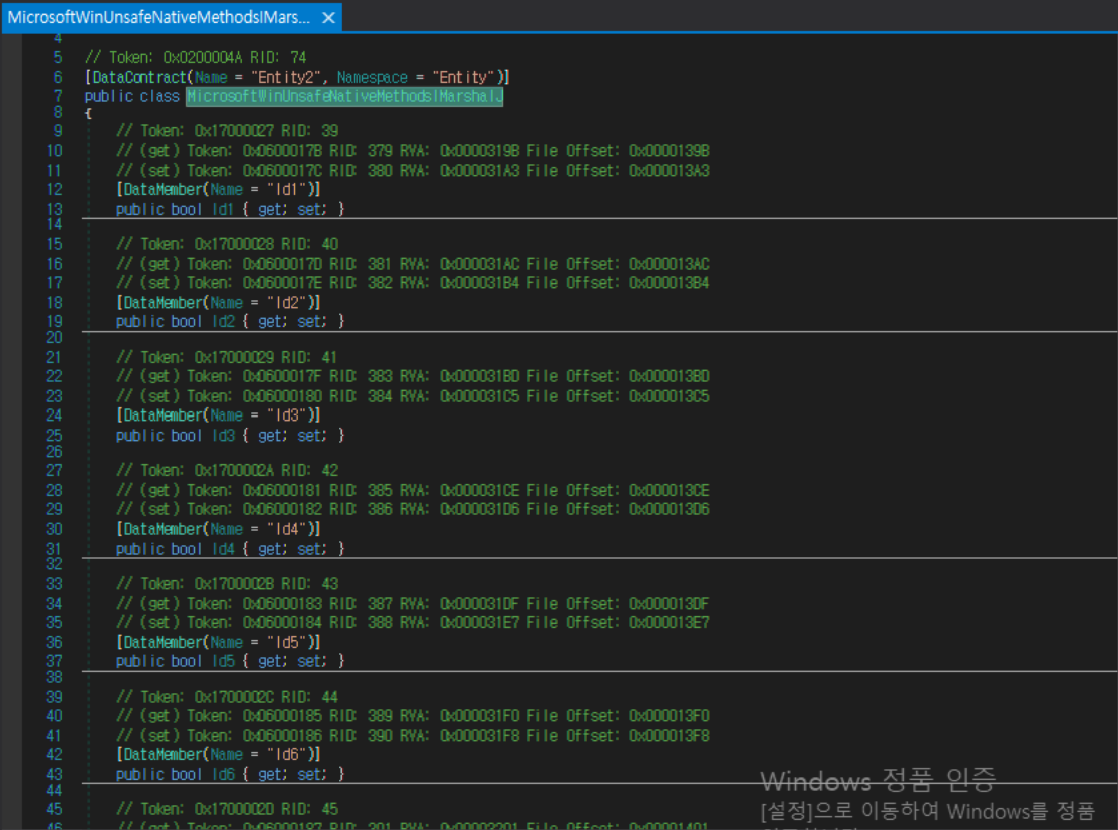Click the get token comment 0x06000185
The width and height of the screenshot is (1118, 830).
pyautogui.click(x=412, y=716)
